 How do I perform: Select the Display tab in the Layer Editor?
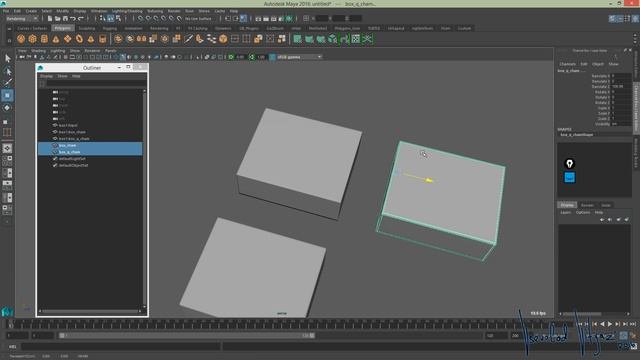567,205
